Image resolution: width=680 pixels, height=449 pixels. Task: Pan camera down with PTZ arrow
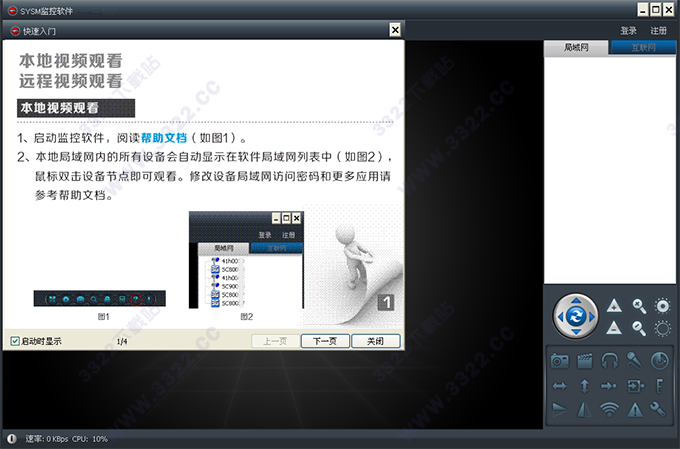click(x=575, y=332)
